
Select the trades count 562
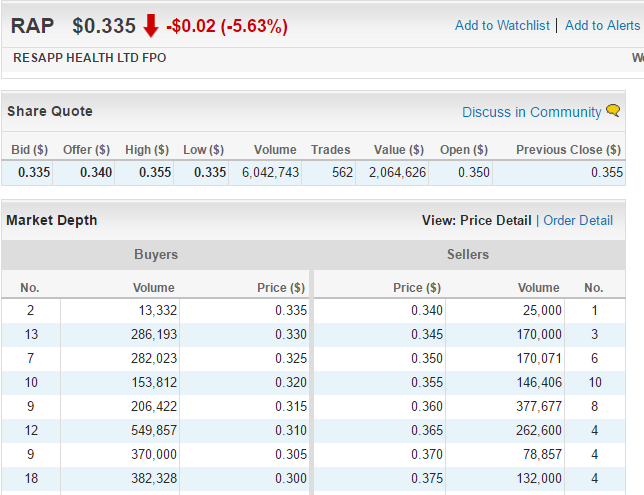tap(343, 173)
